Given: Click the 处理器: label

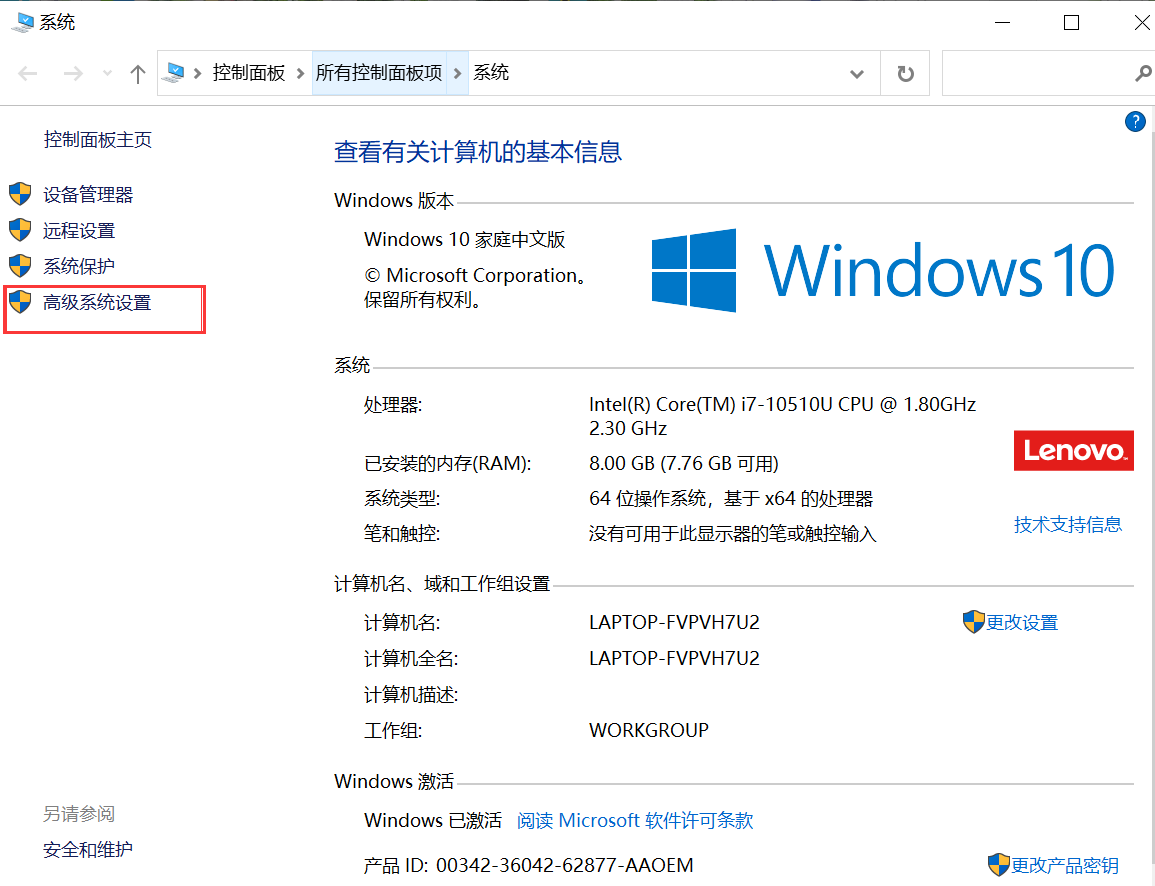Looking at the screenshot, I should [393, 404].
